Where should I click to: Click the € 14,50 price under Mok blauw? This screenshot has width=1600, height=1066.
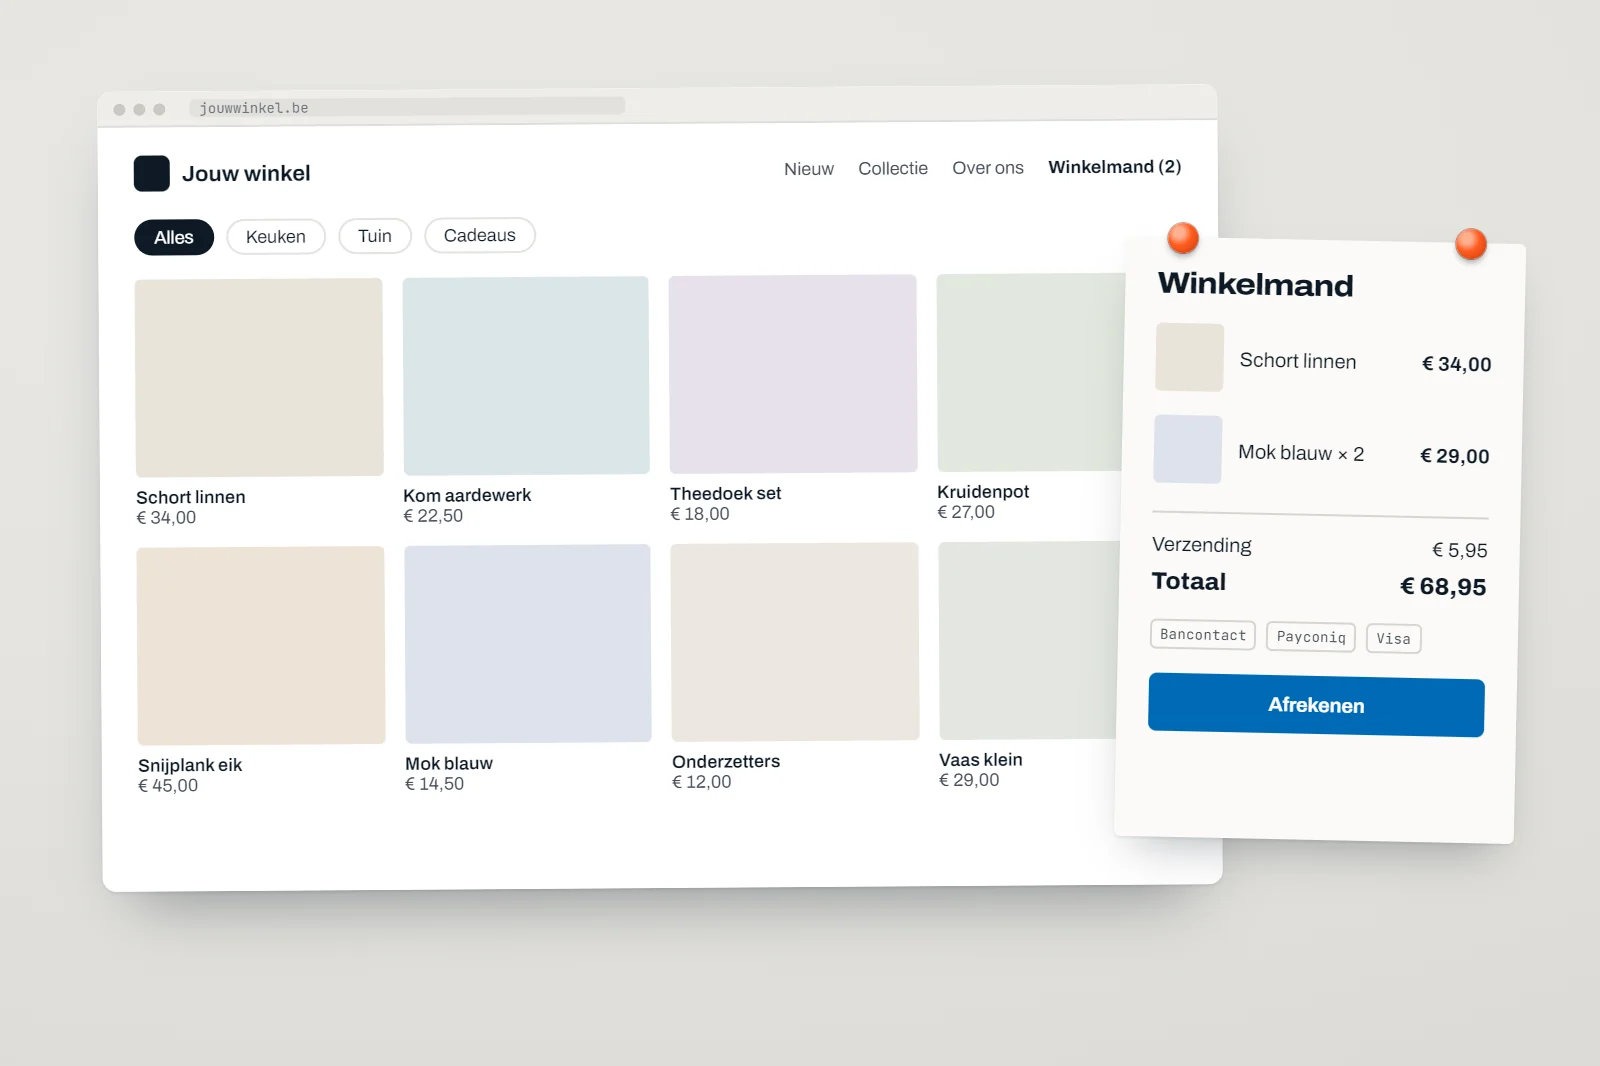435,784
